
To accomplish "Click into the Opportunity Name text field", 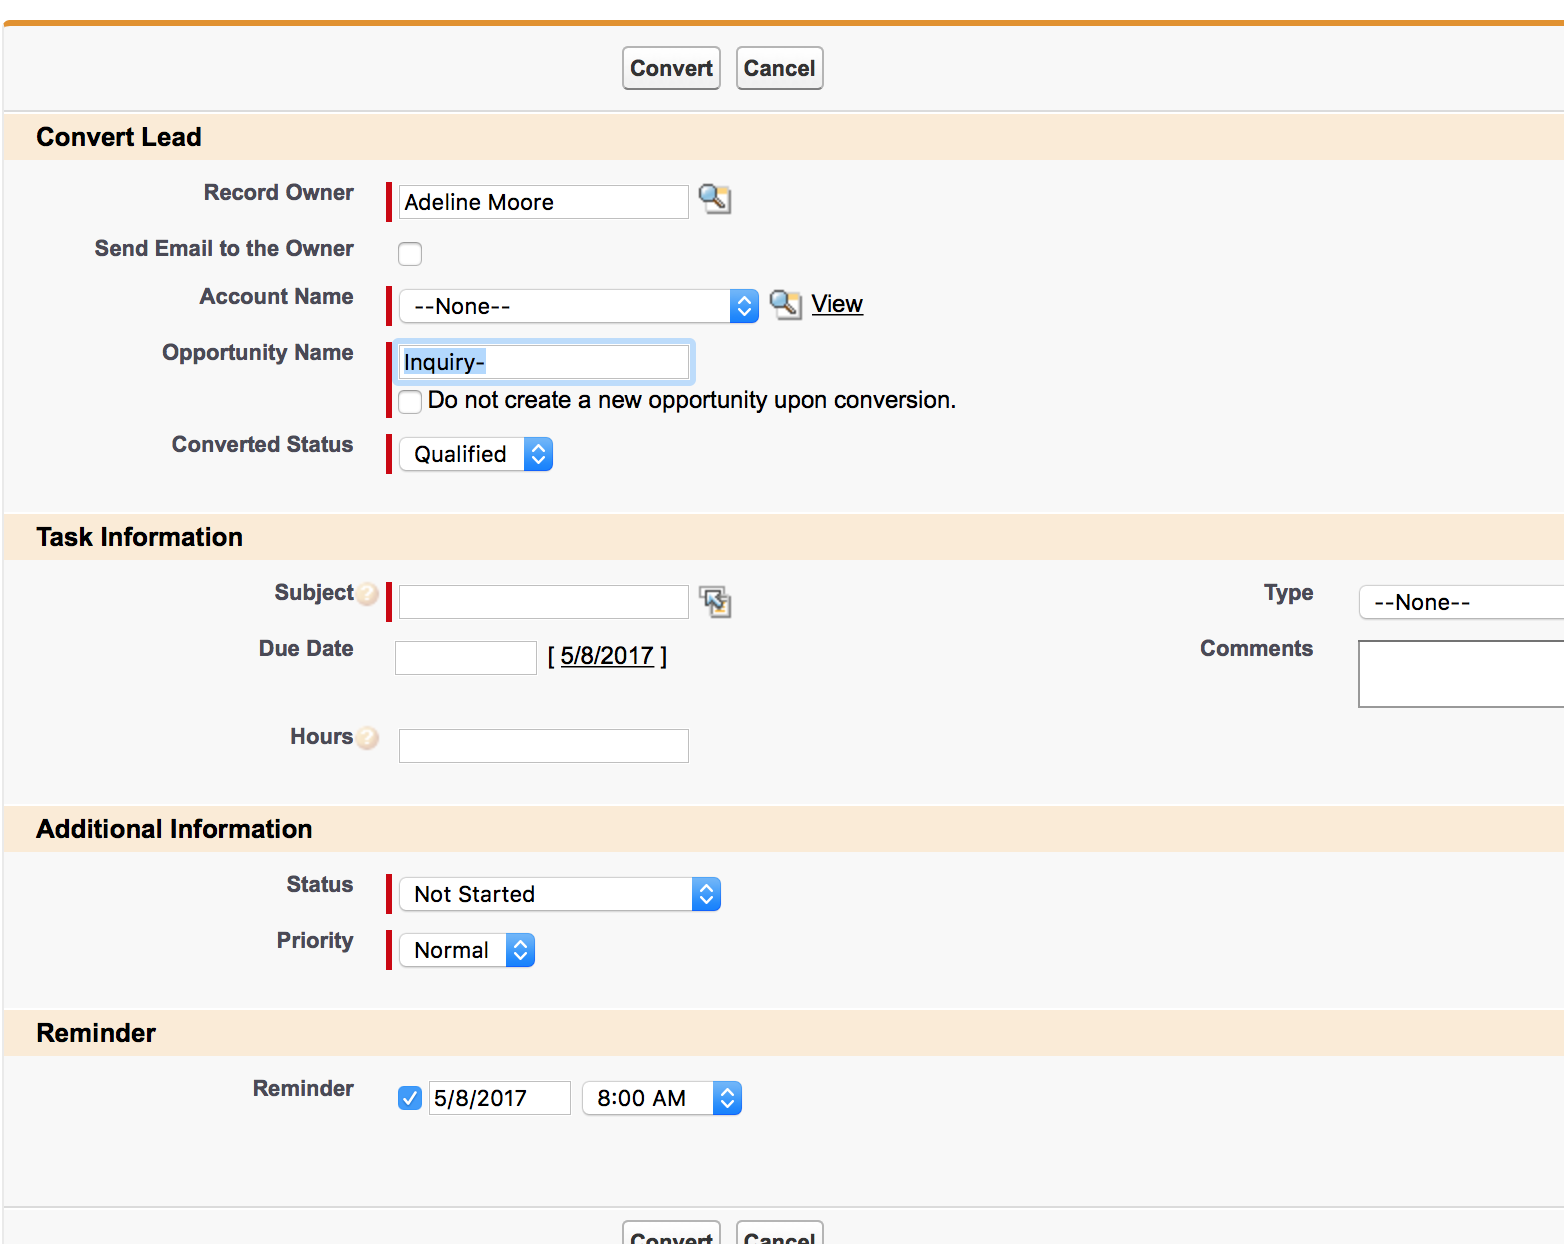I will coord(544,362).
